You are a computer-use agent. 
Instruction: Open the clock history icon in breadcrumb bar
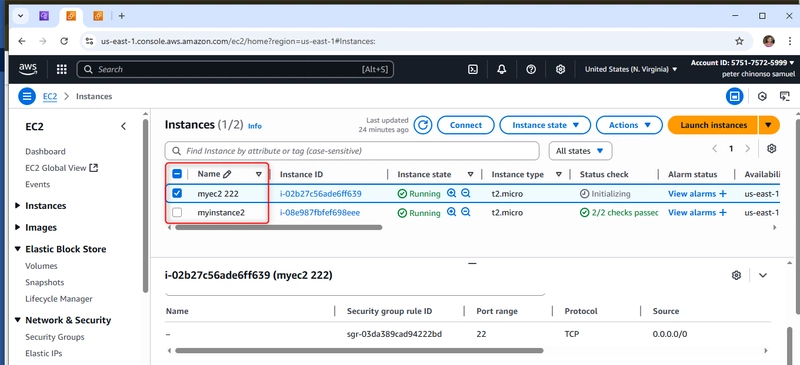coord(762,96)
